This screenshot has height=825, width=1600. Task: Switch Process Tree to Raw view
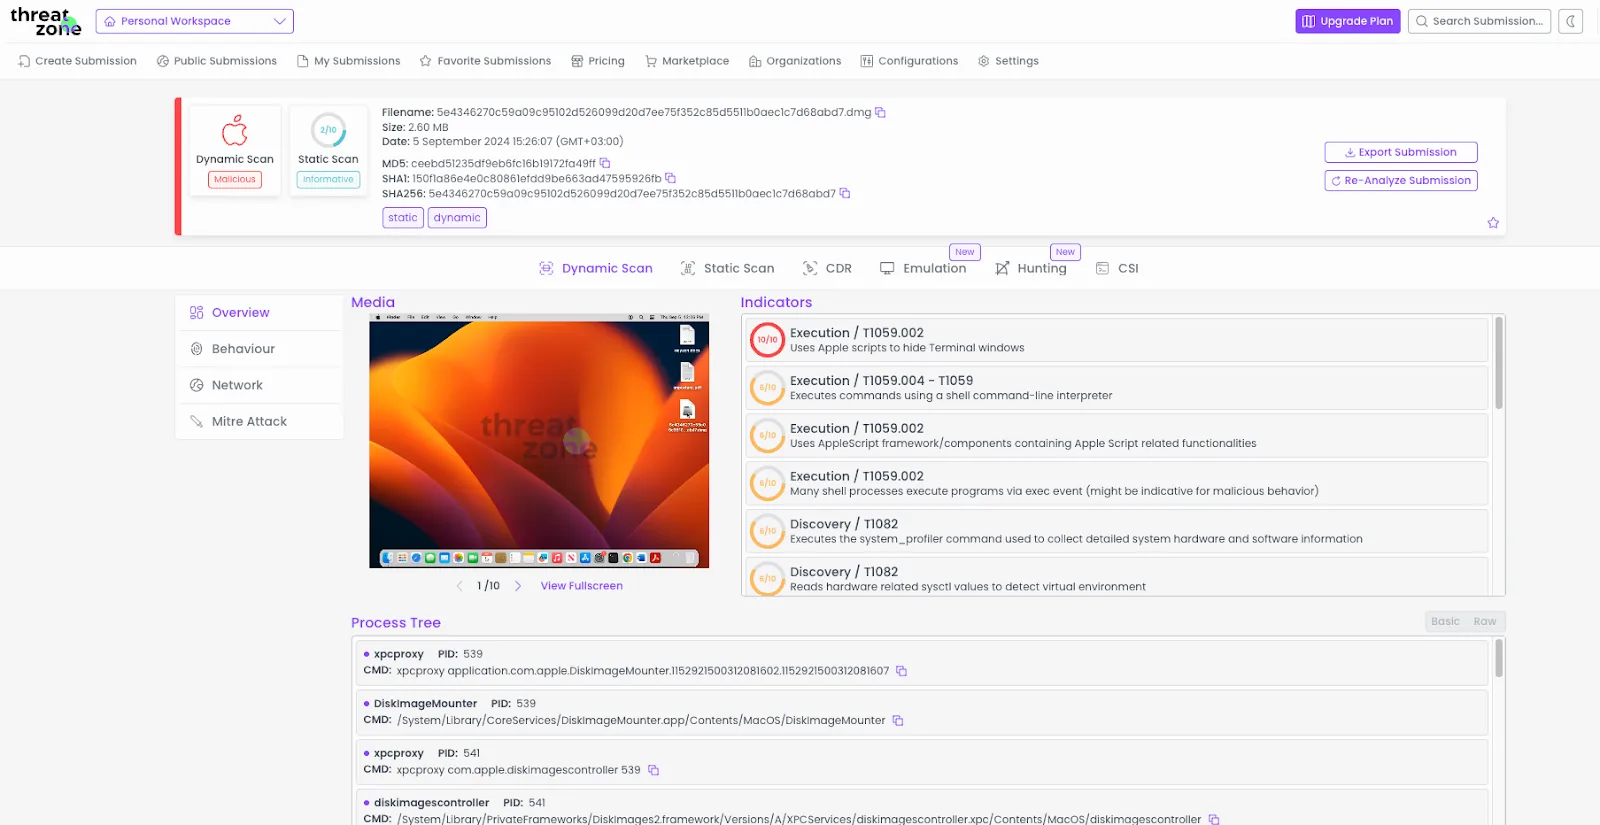[x=1484, y=621]
